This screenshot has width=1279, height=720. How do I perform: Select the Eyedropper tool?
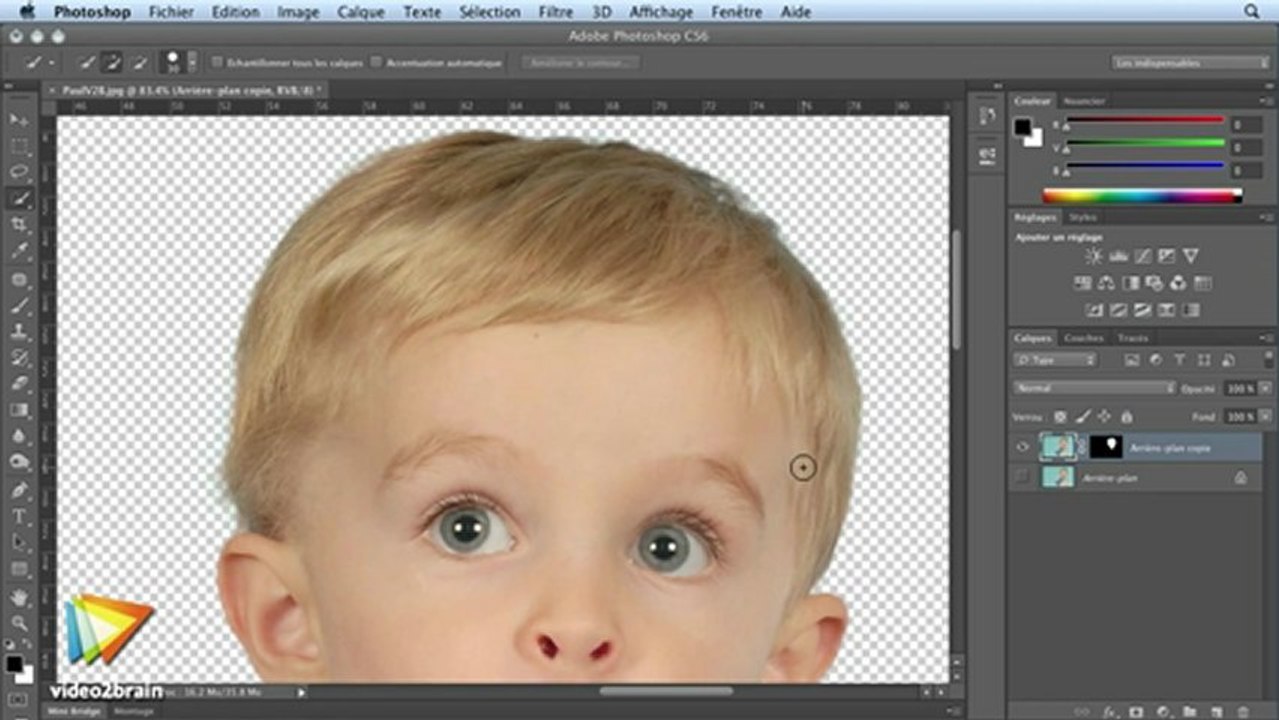(x=18, y=251)
